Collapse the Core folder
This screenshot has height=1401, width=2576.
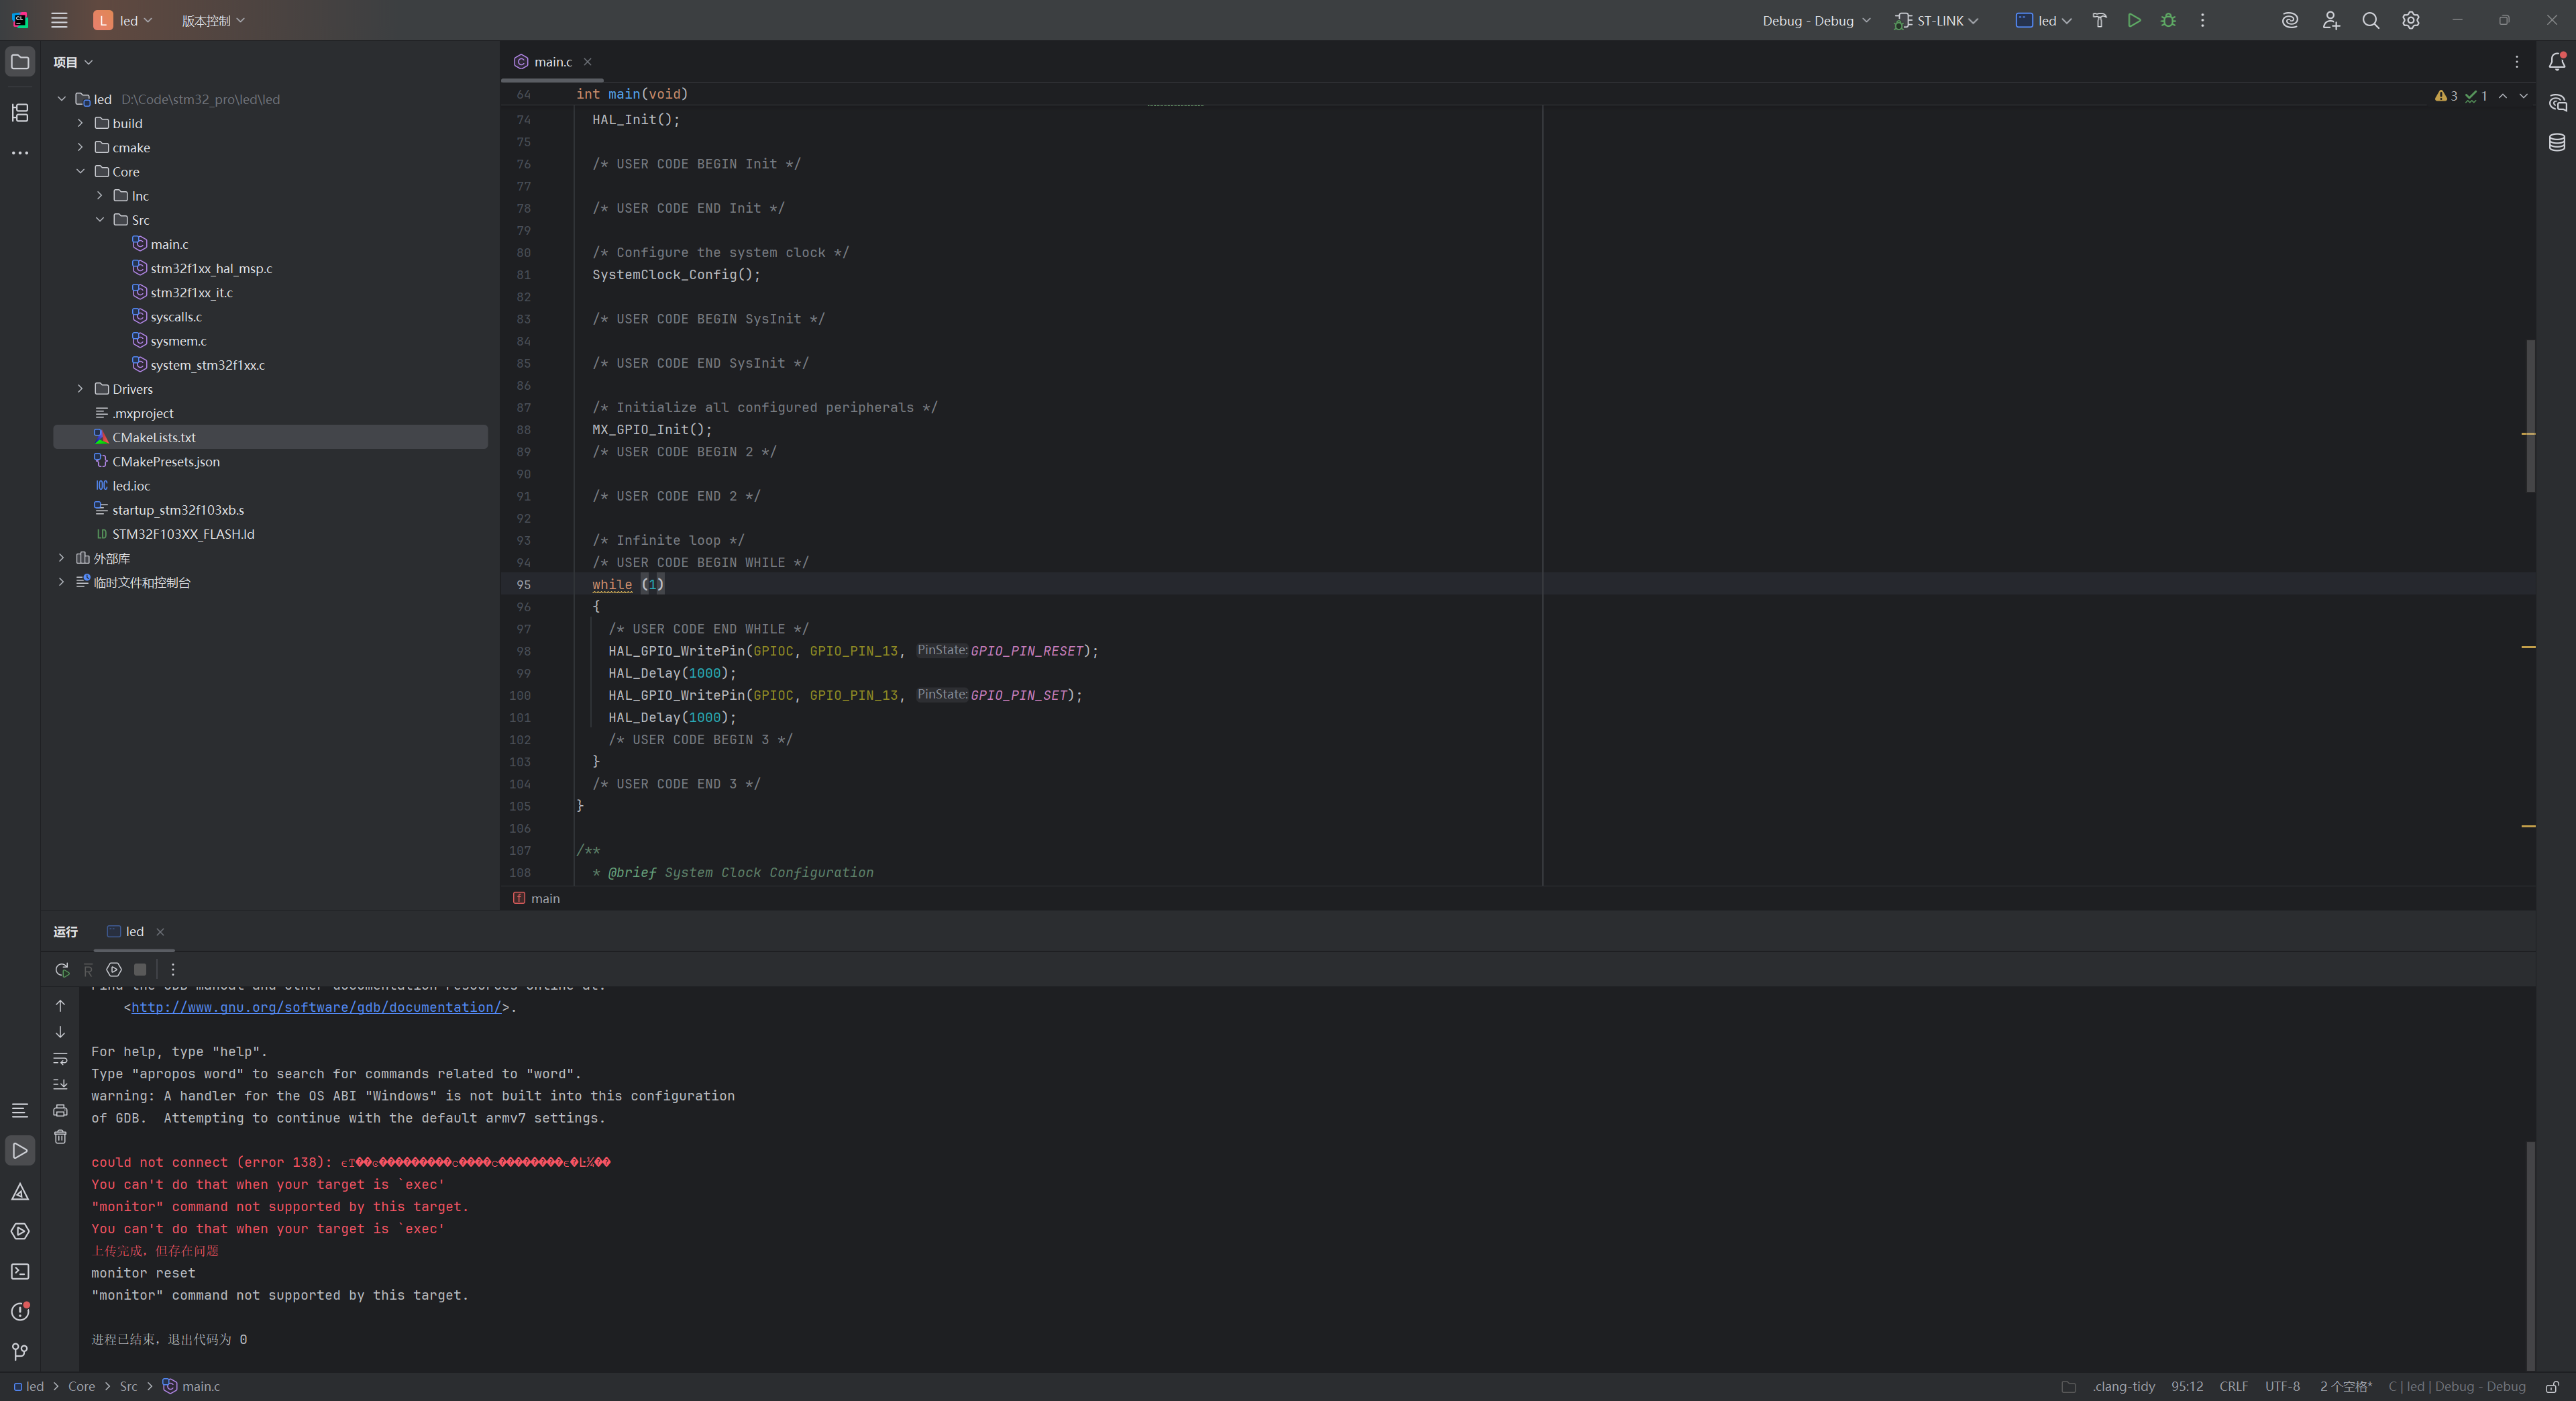click(x=80, y=171)
